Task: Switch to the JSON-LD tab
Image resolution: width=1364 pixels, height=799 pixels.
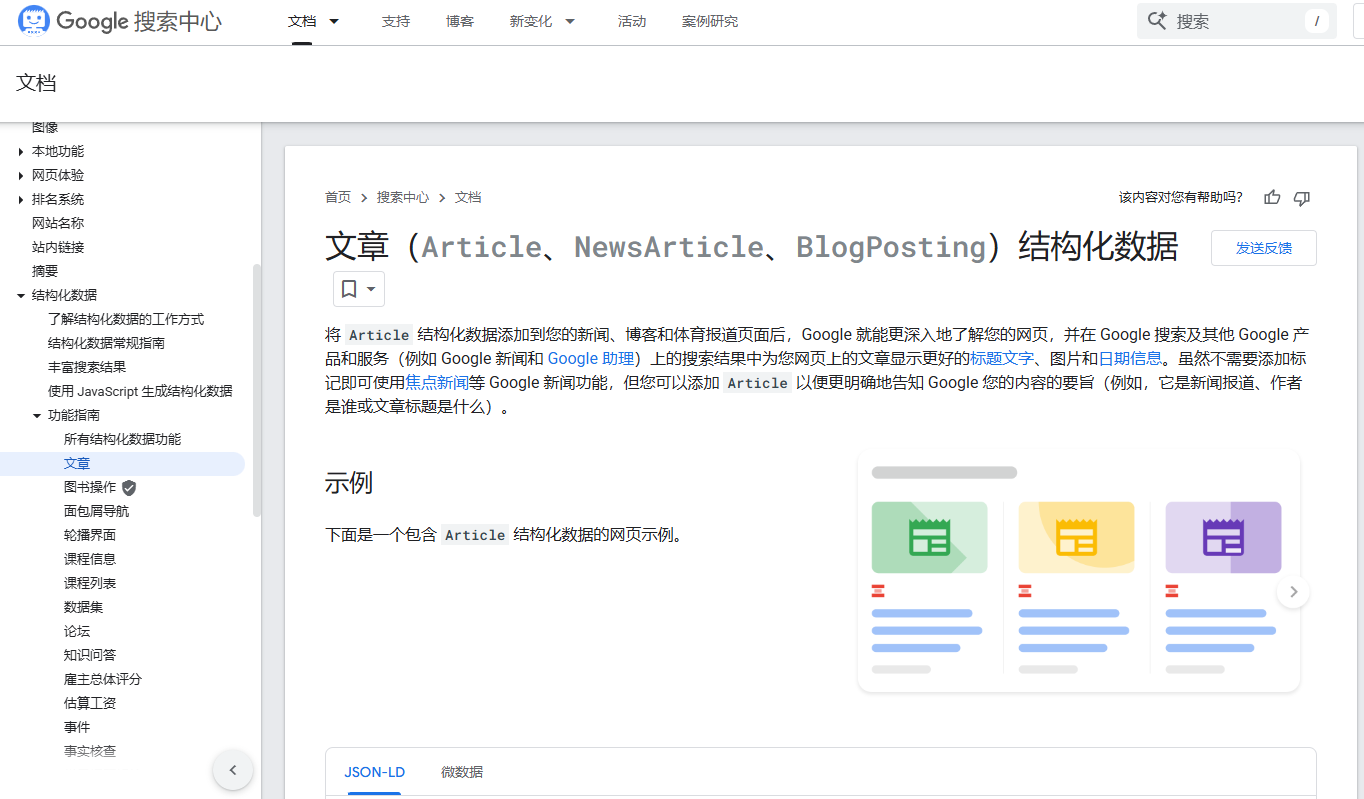Action: point(375,772)
